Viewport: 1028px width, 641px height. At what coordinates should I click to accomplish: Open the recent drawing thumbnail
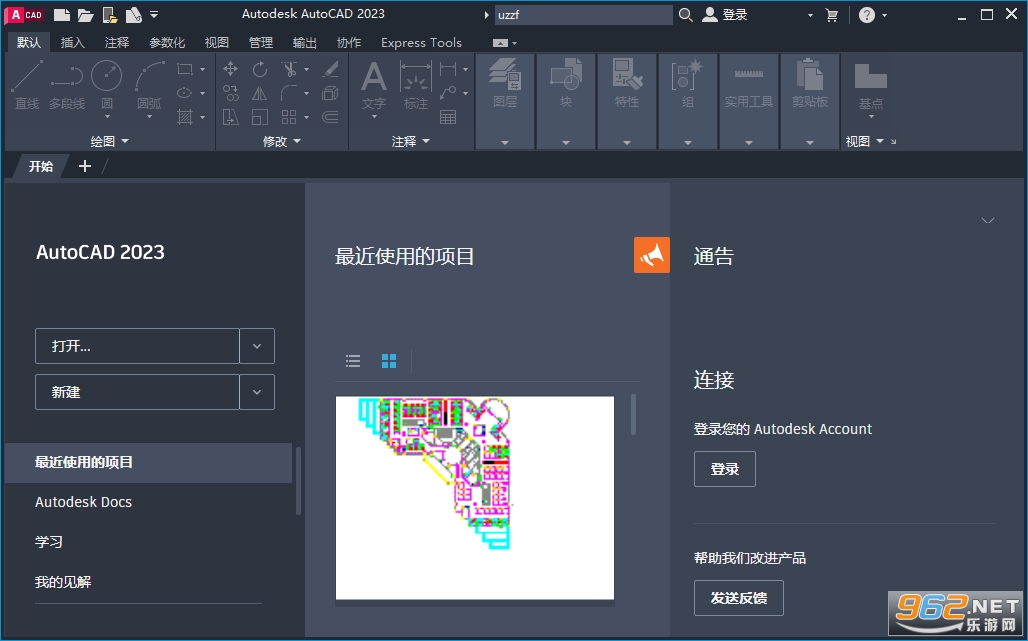(475, 497)
